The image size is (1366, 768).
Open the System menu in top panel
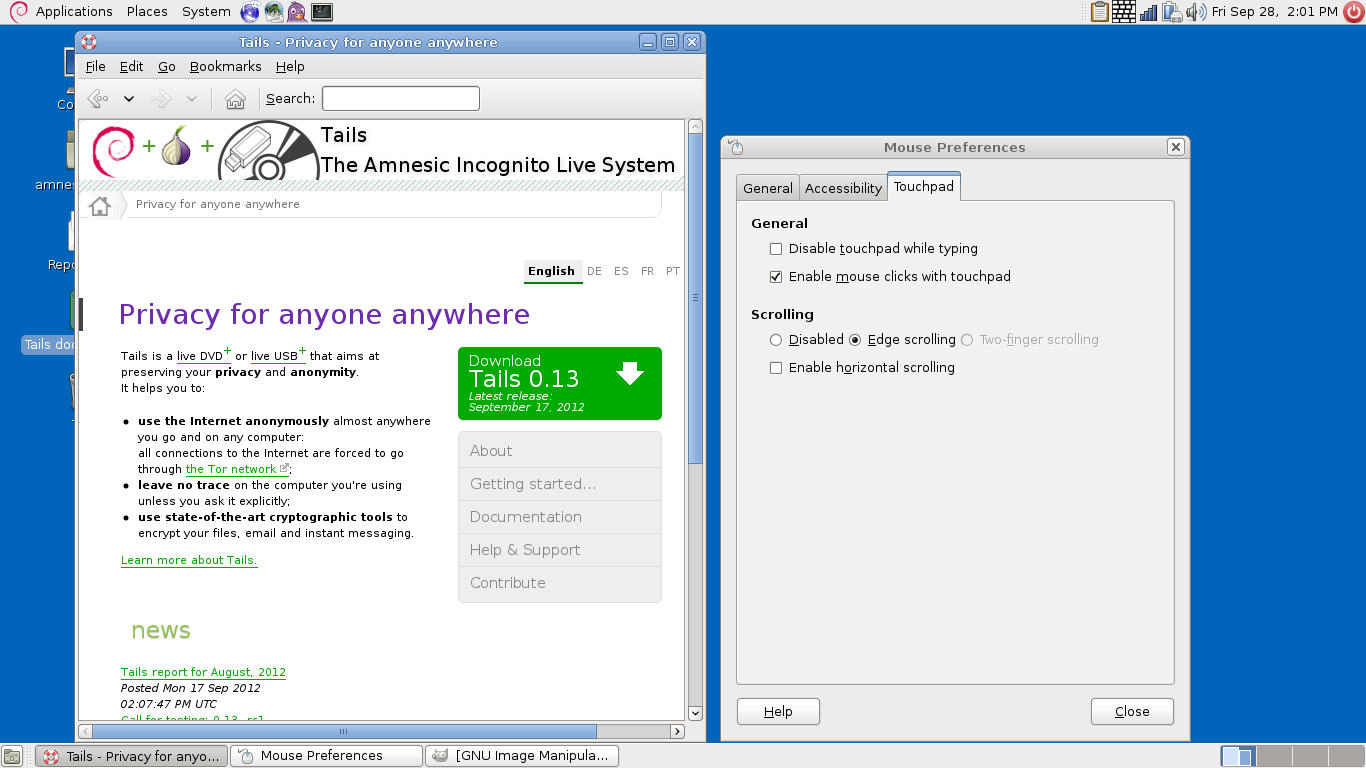[206, 12]
